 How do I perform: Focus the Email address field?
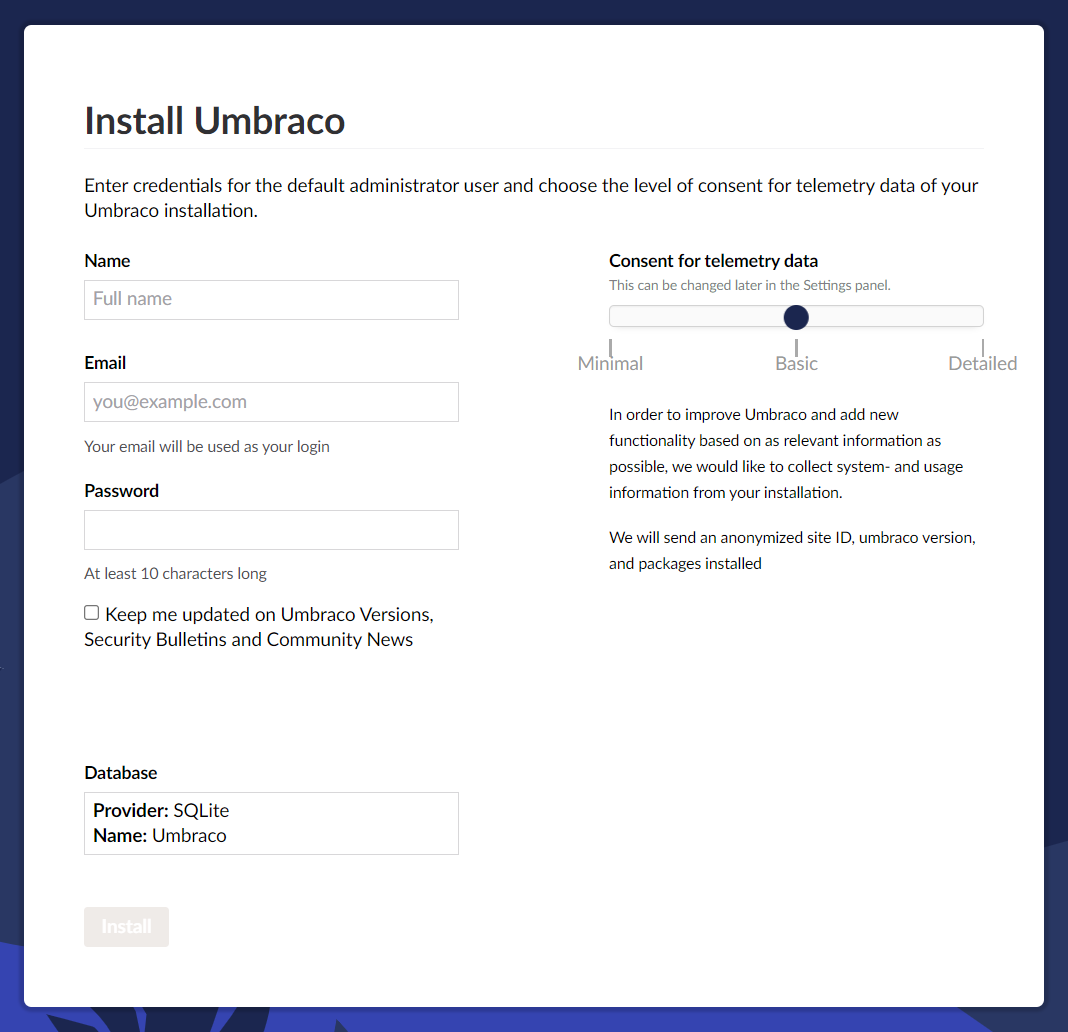(x=271, y=402)
